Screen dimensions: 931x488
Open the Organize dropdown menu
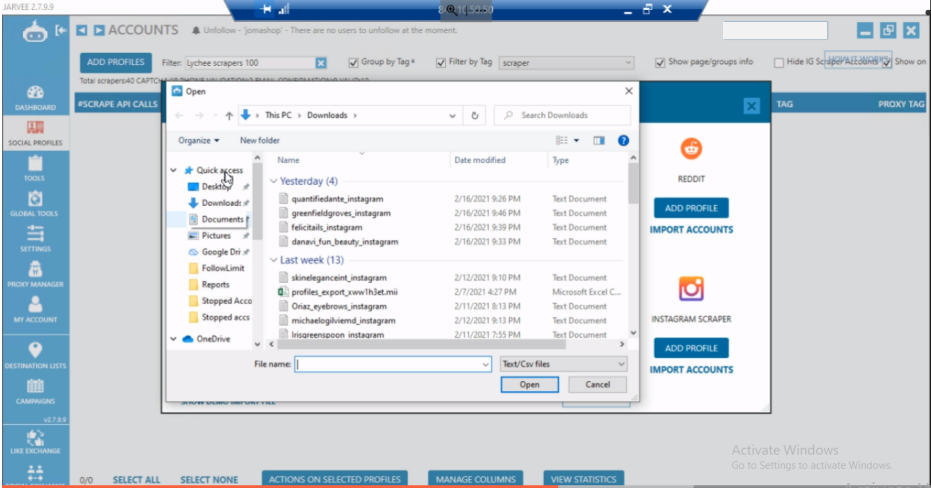click(x=198, y=141)
